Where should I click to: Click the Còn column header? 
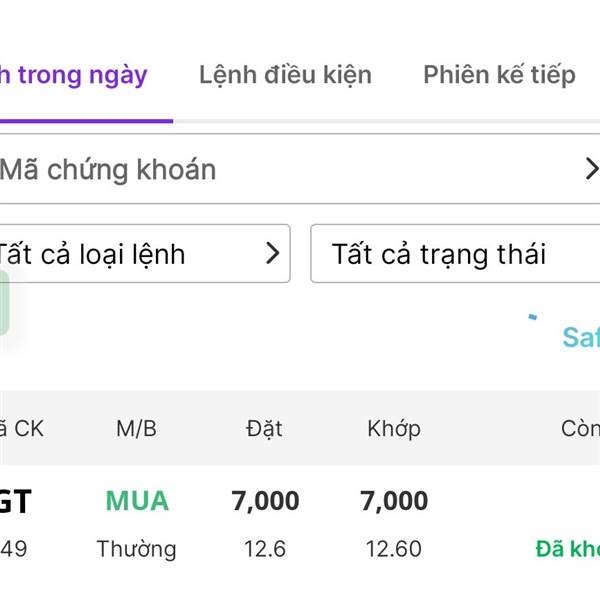click(580, 429)
